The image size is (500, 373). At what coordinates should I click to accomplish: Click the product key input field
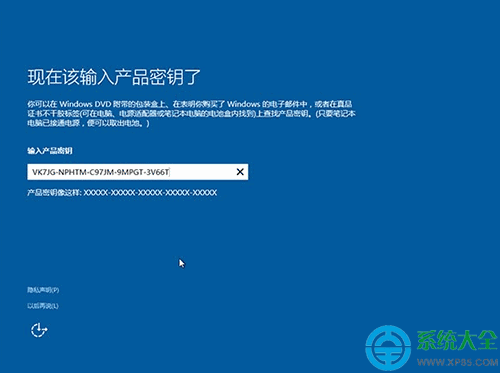tap(137, 172)
